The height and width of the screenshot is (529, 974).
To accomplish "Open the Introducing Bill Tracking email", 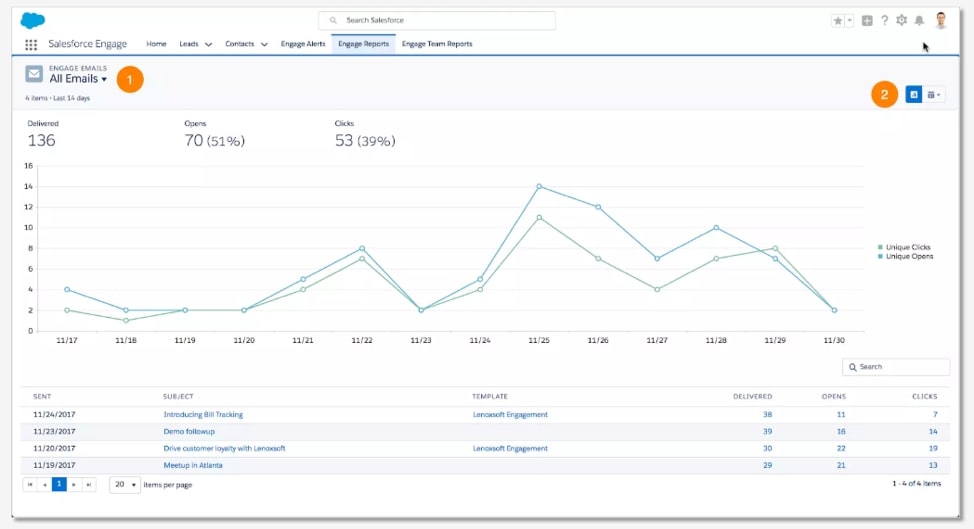I will 203,415.
